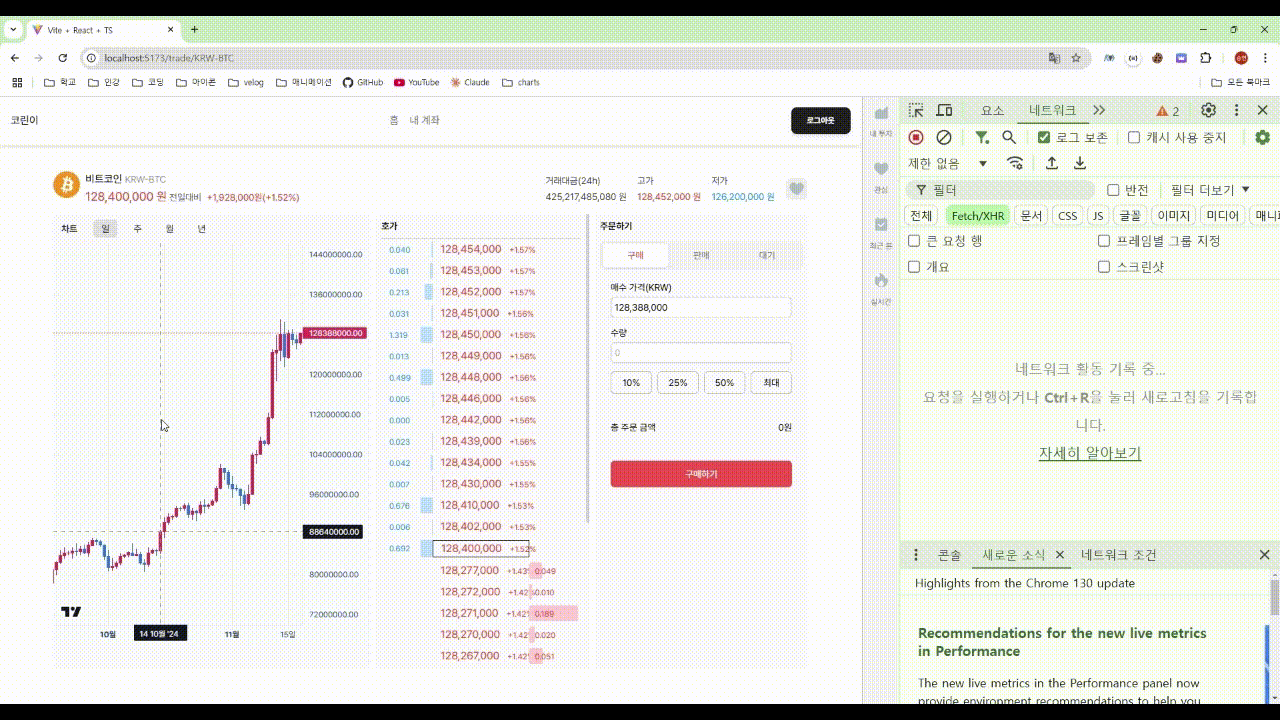
Task: Click the translate page icon in address bar
Action: [x=1054, y=58]
